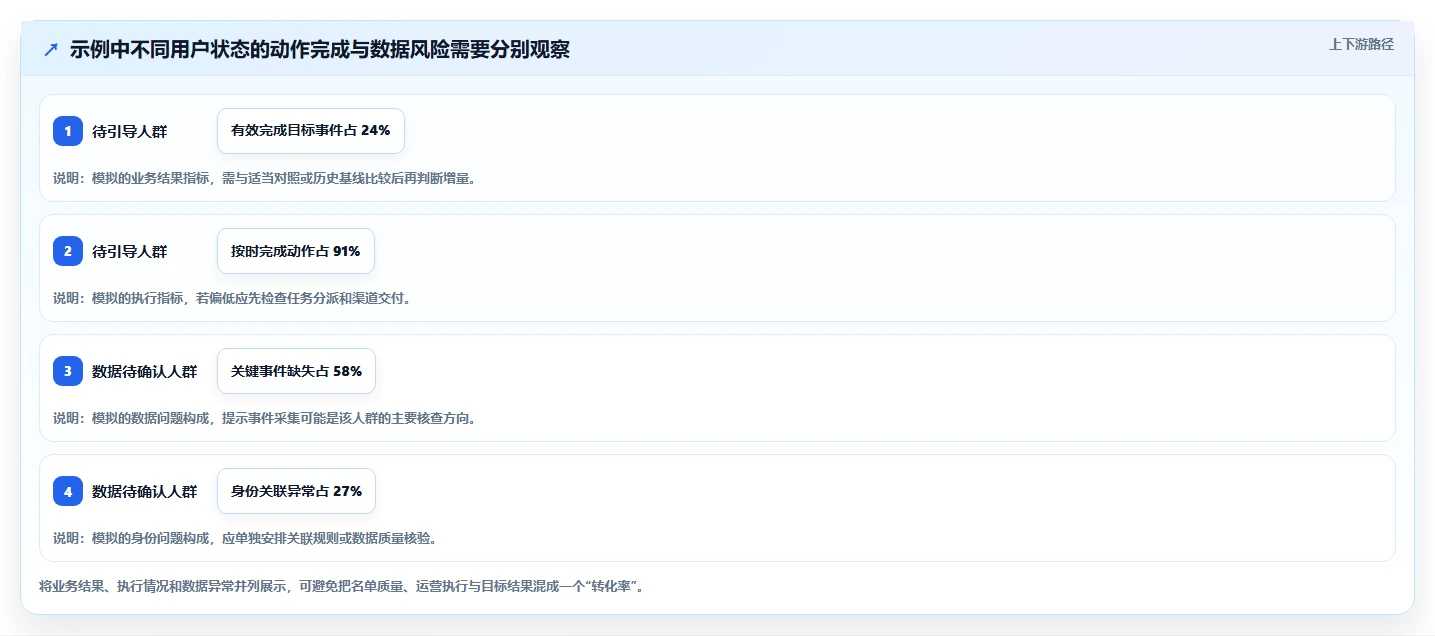Click the description starting 说明：模拟的执行指标
The height and width of the screenshot is (636, 1435).
[232, 298]
